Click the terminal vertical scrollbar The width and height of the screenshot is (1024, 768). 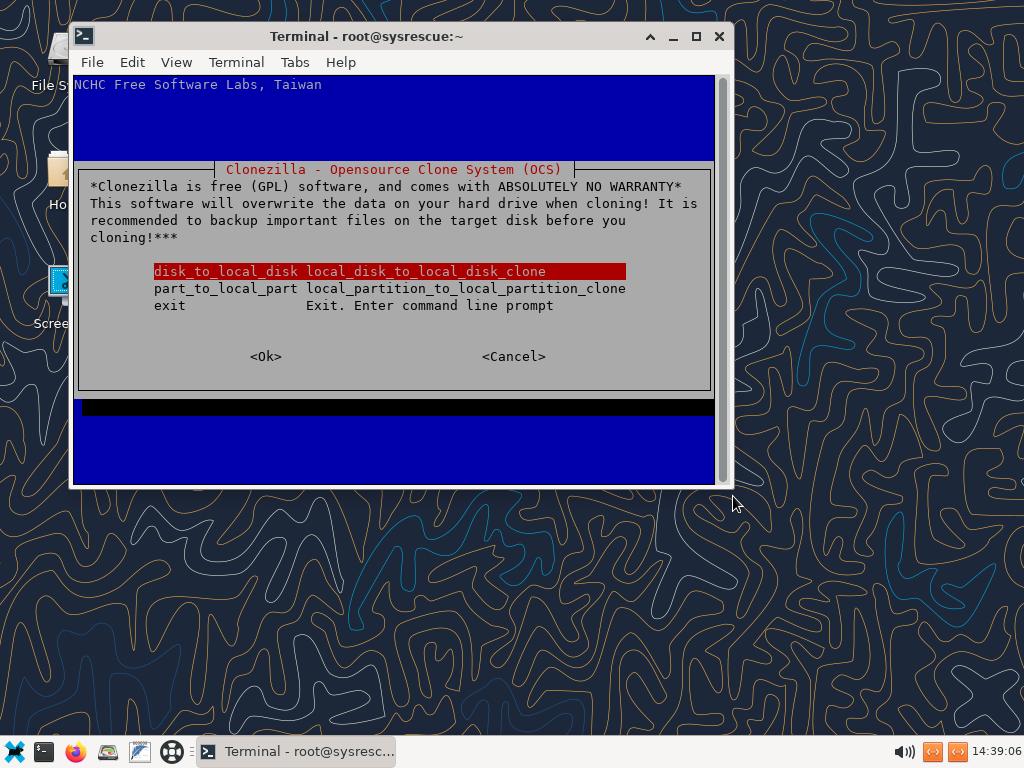click(723, 280)
